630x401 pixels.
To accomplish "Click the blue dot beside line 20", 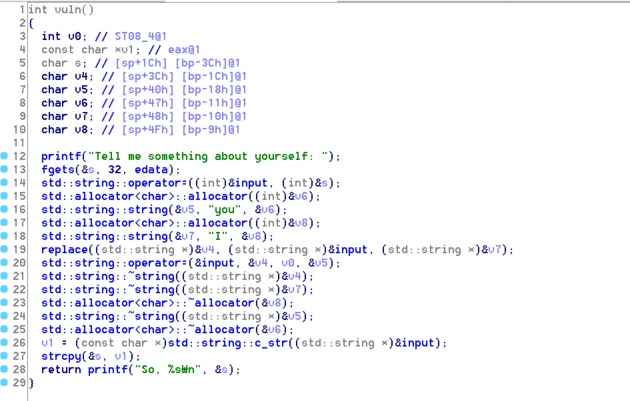I will 4,262.
